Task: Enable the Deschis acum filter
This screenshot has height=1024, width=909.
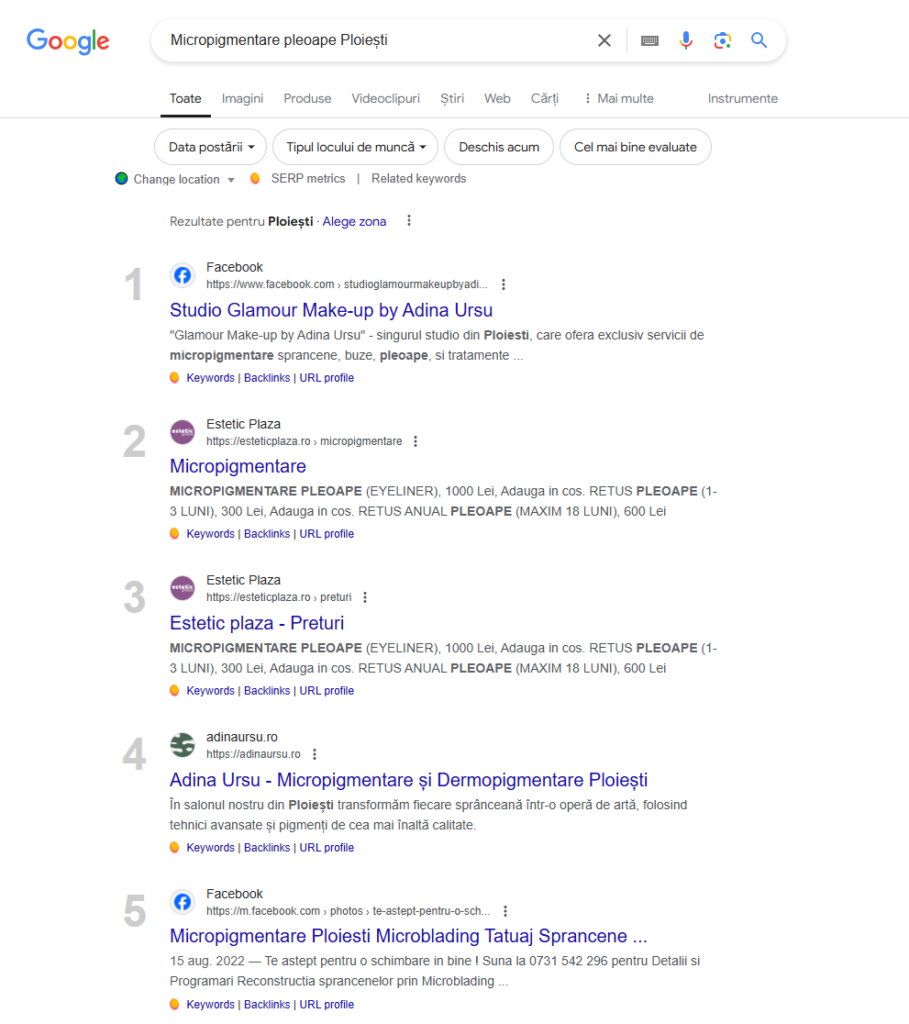Action: pos(498,146)
